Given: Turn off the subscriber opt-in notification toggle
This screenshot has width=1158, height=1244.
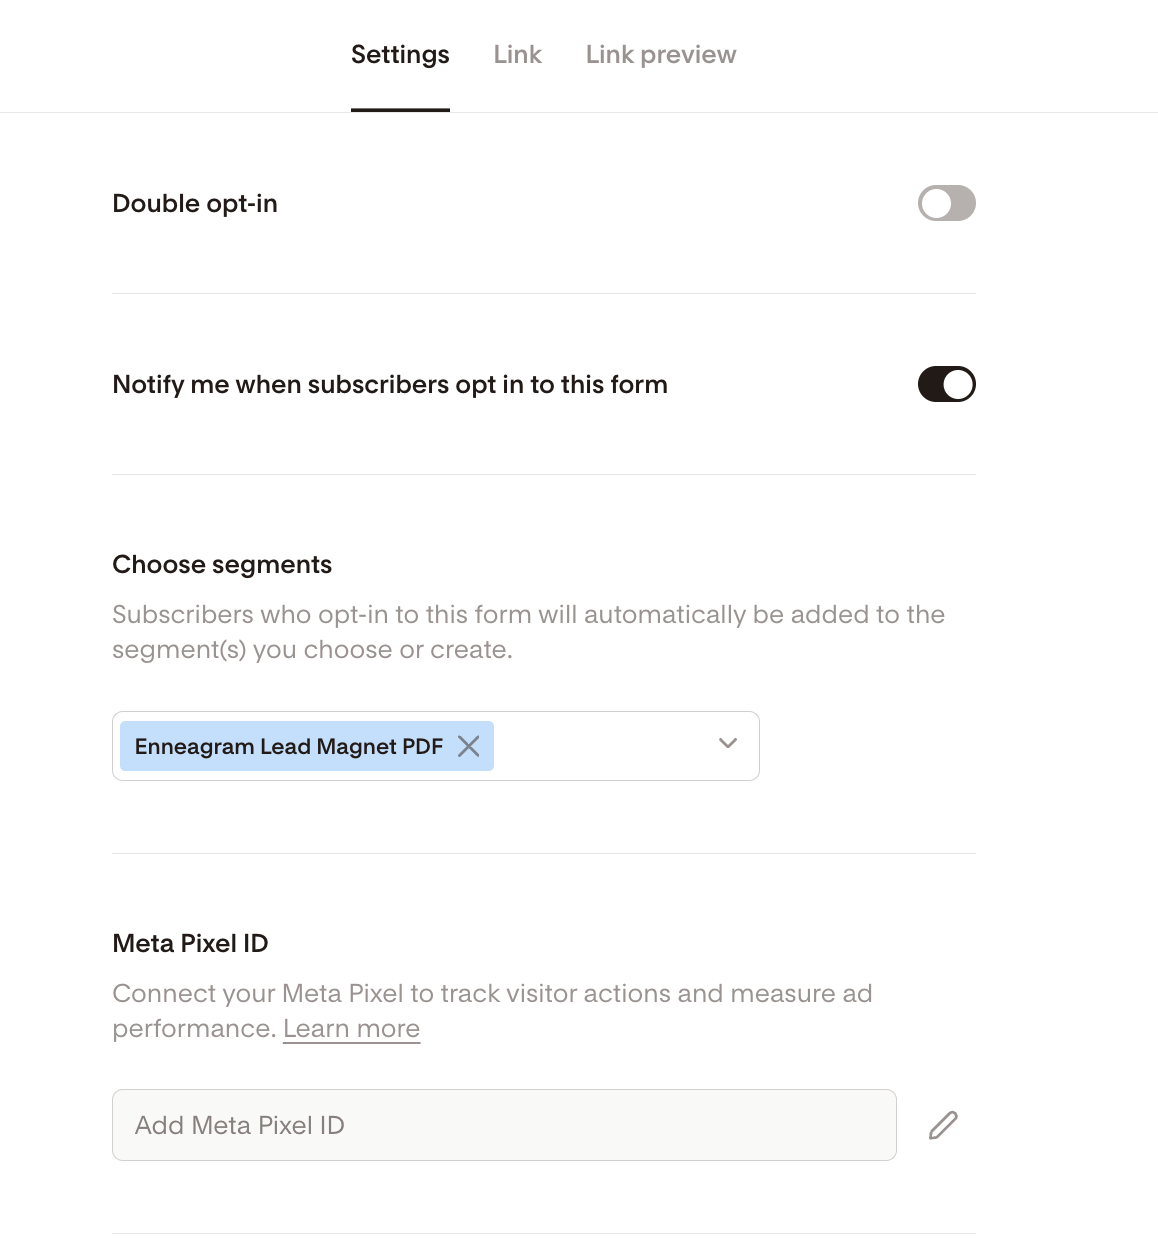Looking at the screenshot, I should [x=946, y=384].
